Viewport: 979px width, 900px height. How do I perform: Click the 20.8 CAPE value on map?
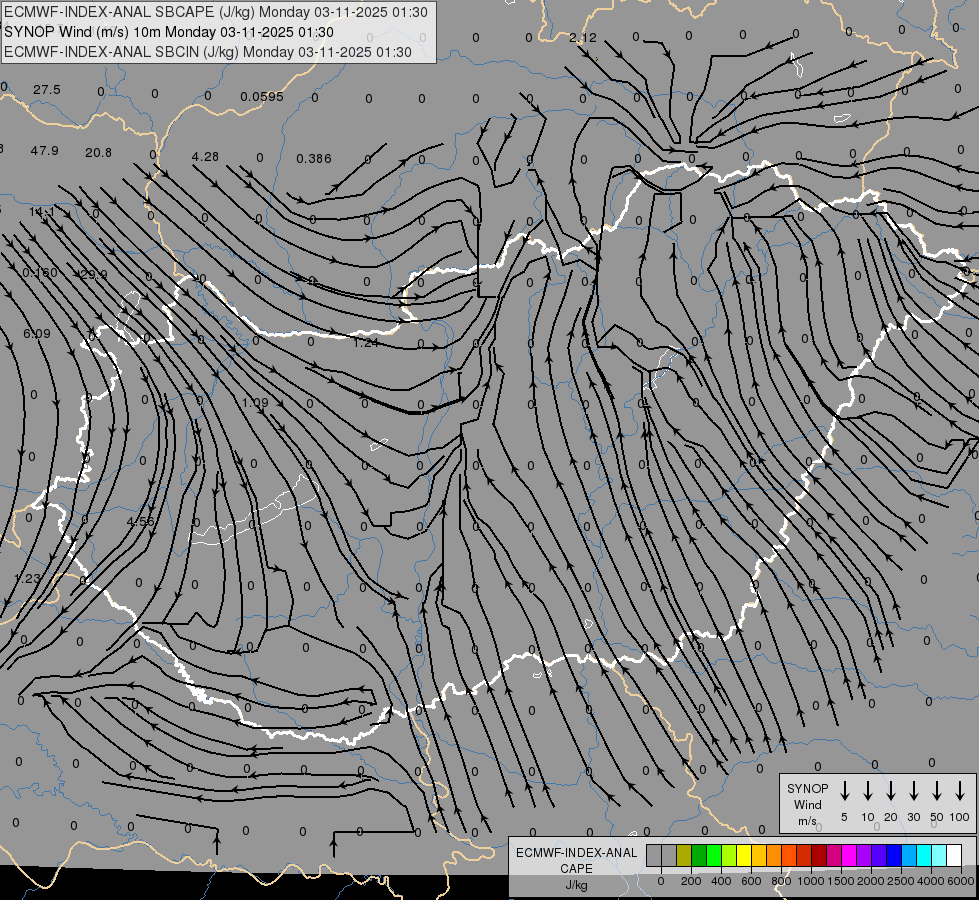point(99,152)
